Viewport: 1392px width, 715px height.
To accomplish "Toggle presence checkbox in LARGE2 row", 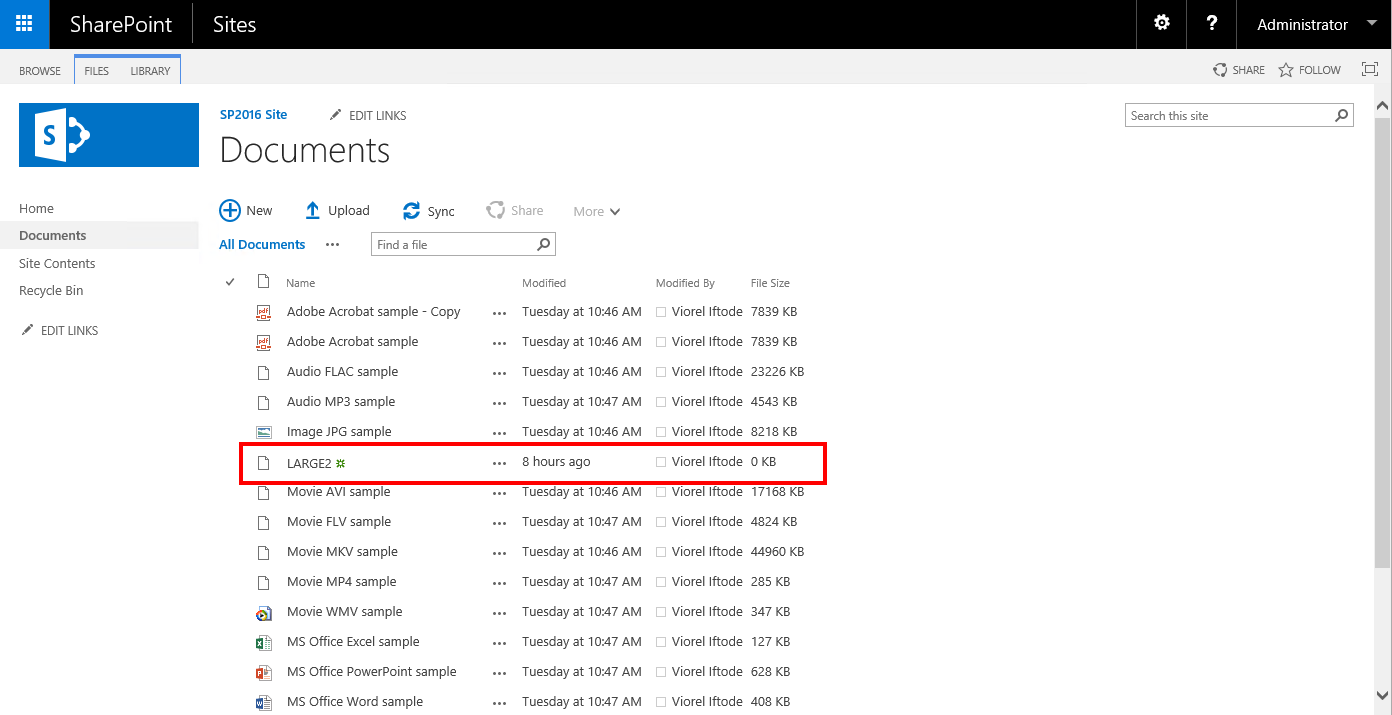I will (x=661, y=462).
